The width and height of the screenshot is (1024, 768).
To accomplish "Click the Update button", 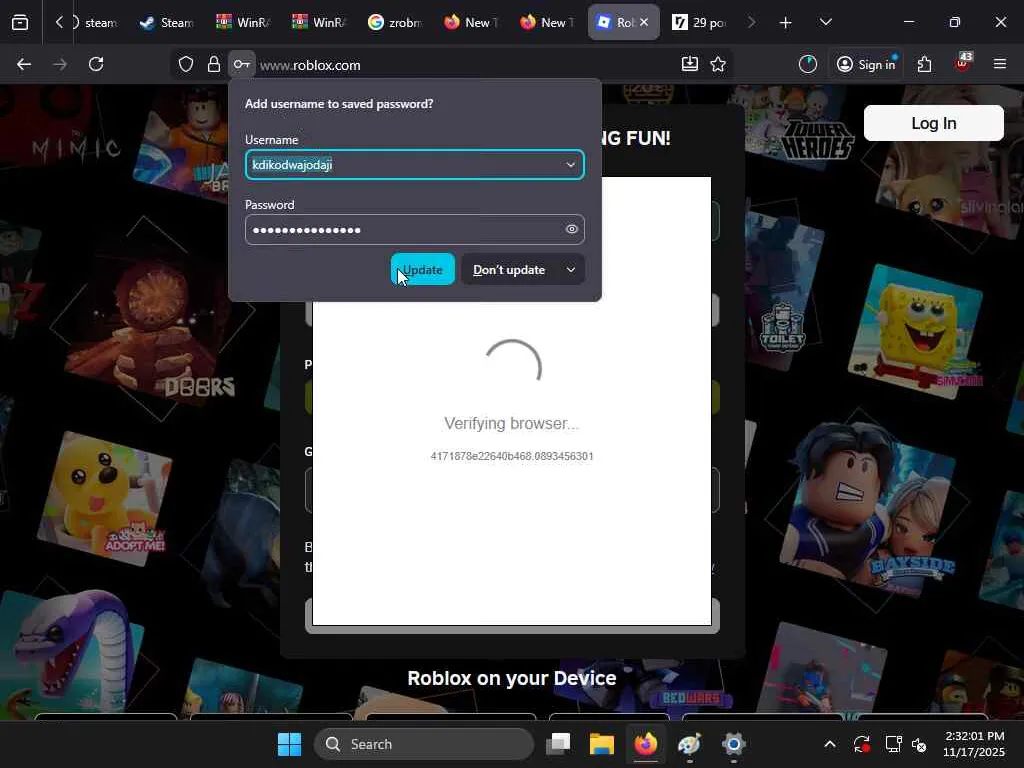I will [423, 270].
